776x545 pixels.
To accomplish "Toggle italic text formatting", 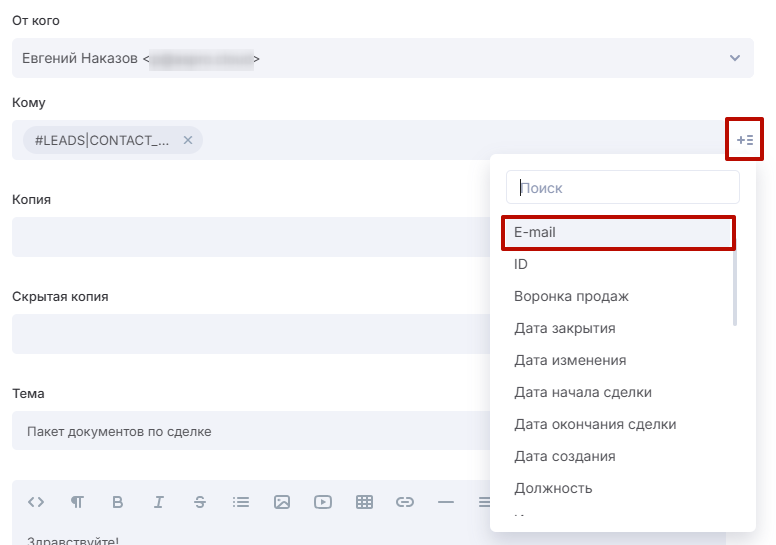I will [158, 502].
